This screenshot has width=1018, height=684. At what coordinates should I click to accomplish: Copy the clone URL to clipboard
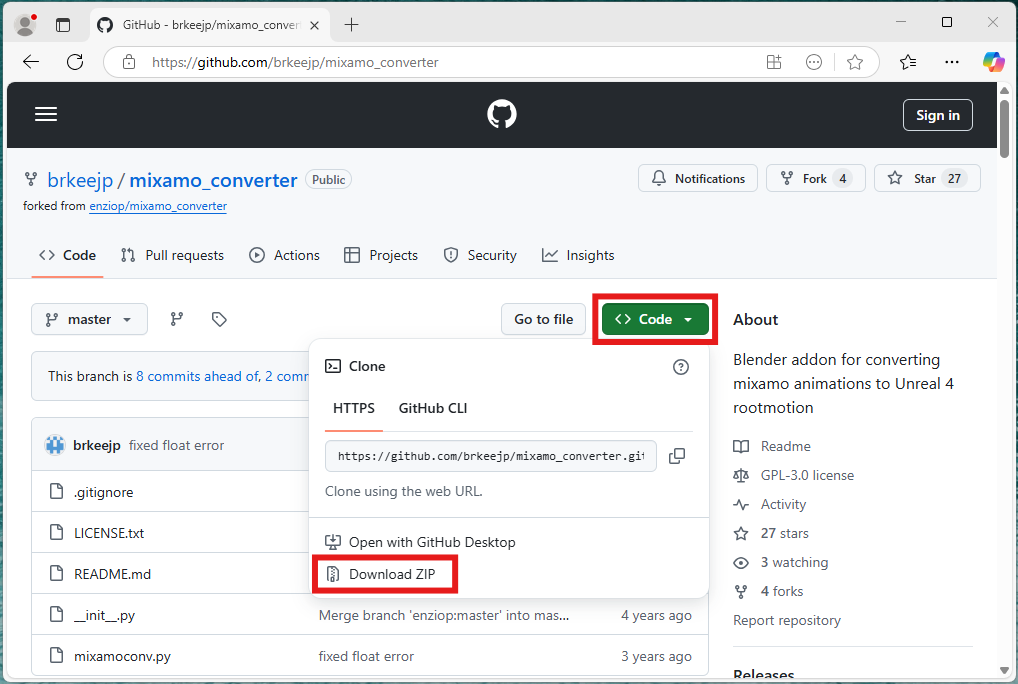pos(677,456)
